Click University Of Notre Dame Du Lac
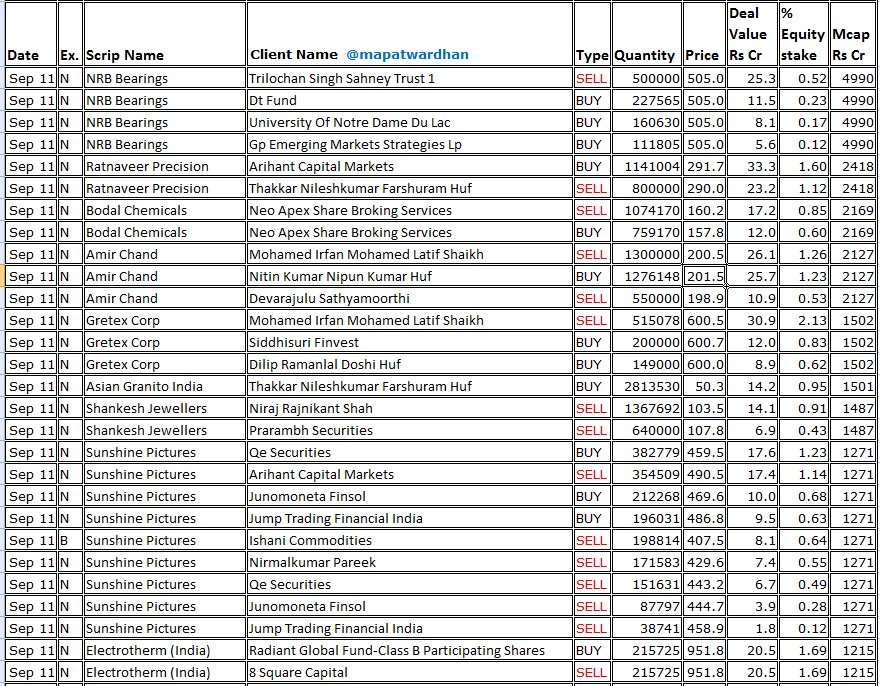Image resolution: width=880 pixels, height=686 pixels. click(410, 122)
